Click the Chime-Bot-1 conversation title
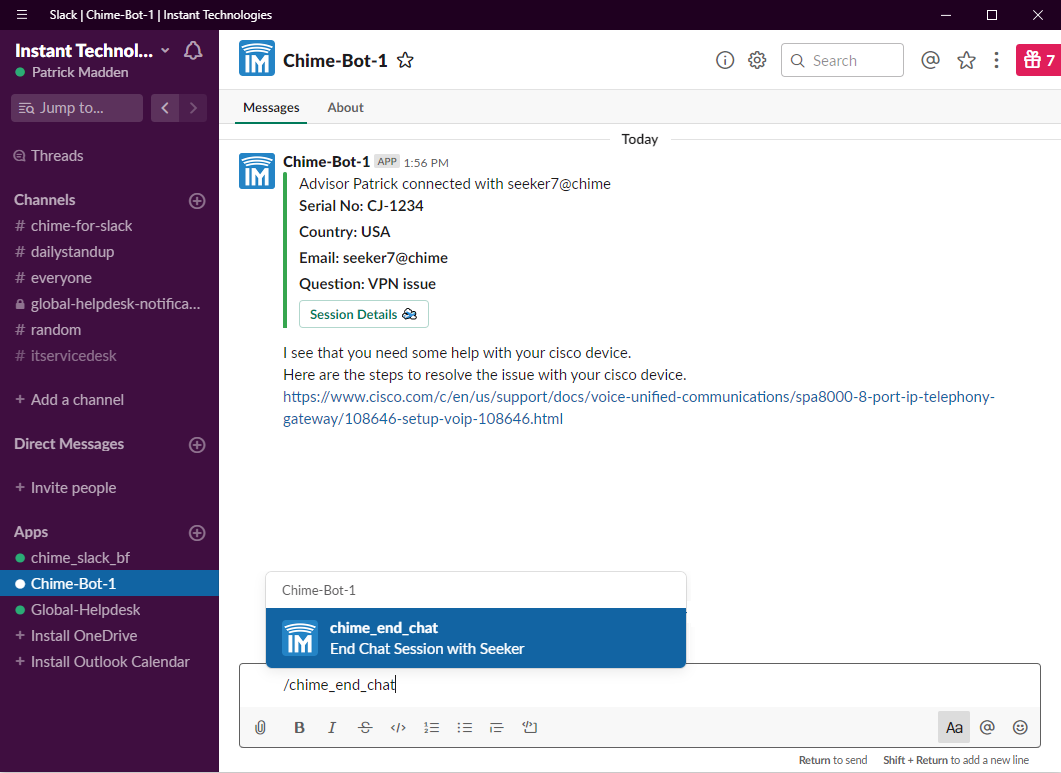Image resolution: width=1061 pixels, height=773 pixels. (335, 61)
